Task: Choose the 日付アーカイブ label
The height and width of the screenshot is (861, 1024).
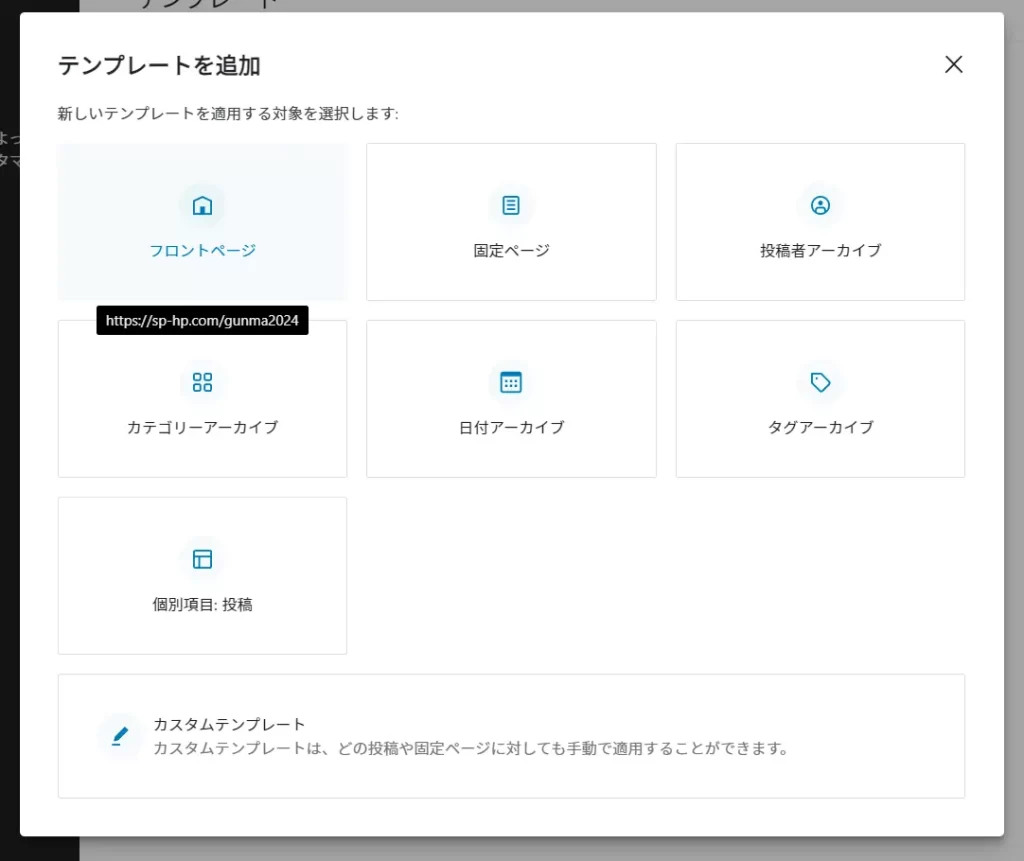Action: coord(511,427)
